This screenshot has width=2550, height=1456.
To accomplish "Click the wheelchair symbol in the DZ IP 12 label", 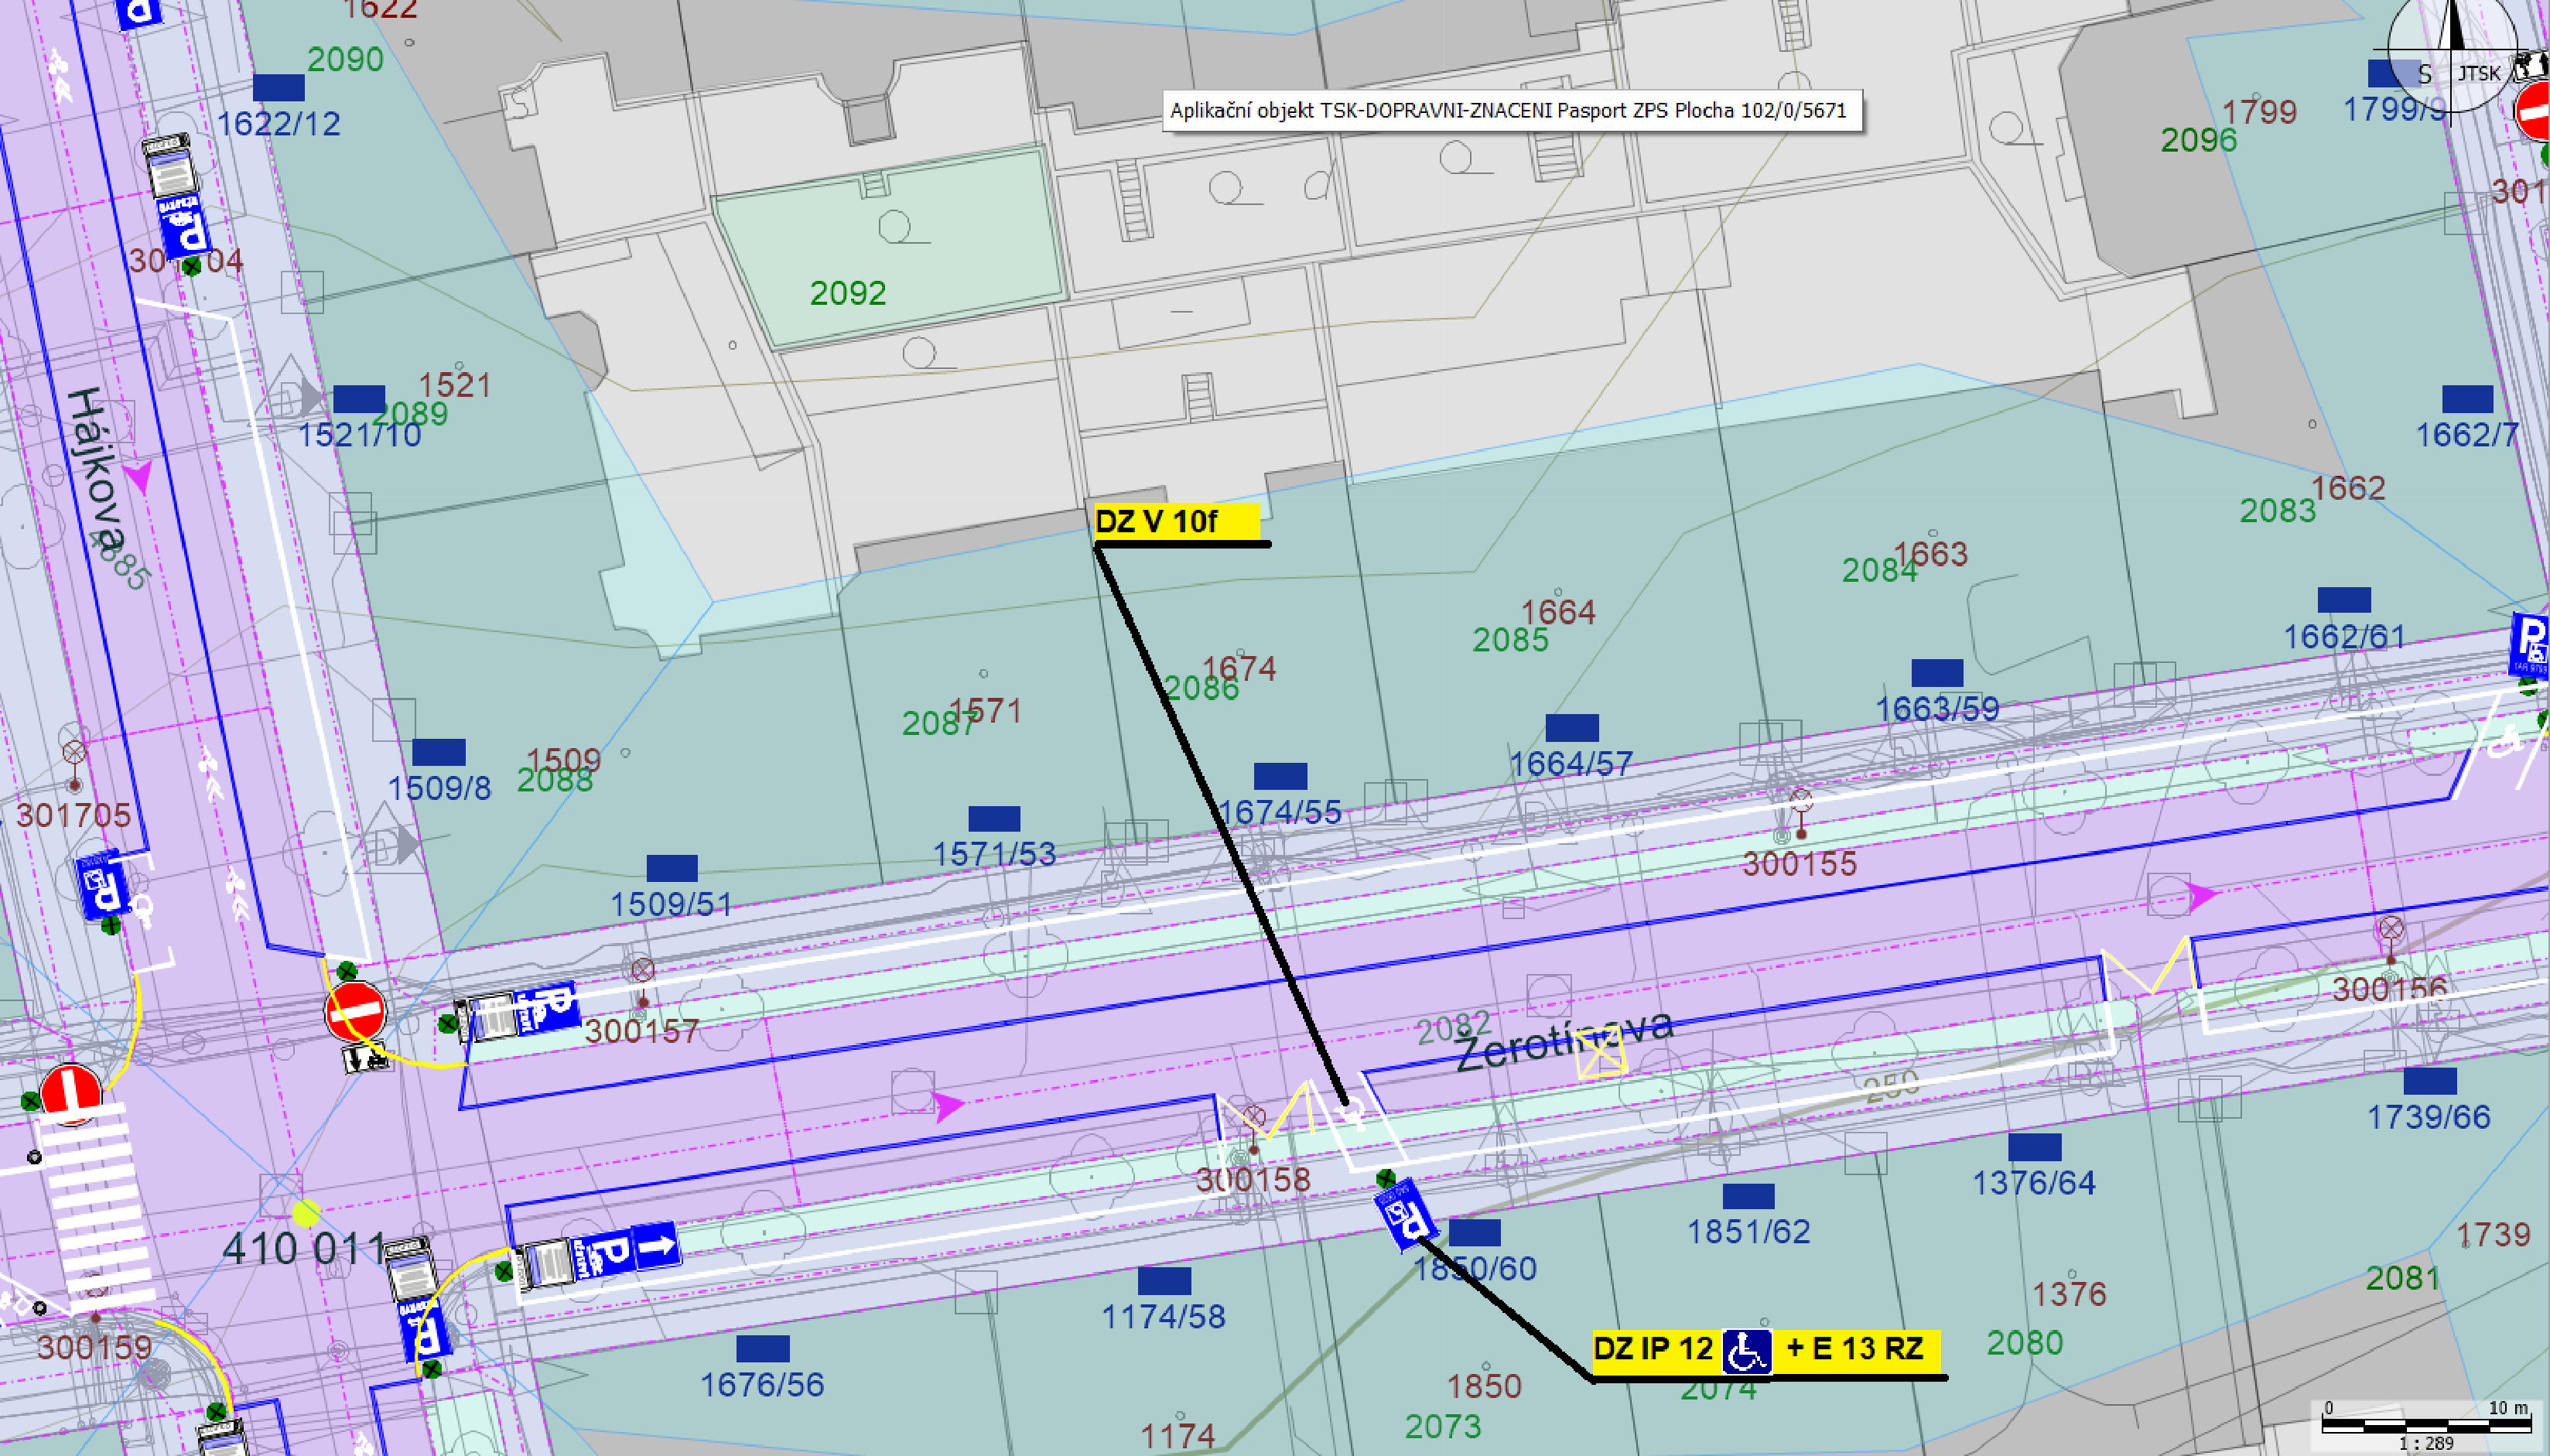I will click(1746, 1351).
